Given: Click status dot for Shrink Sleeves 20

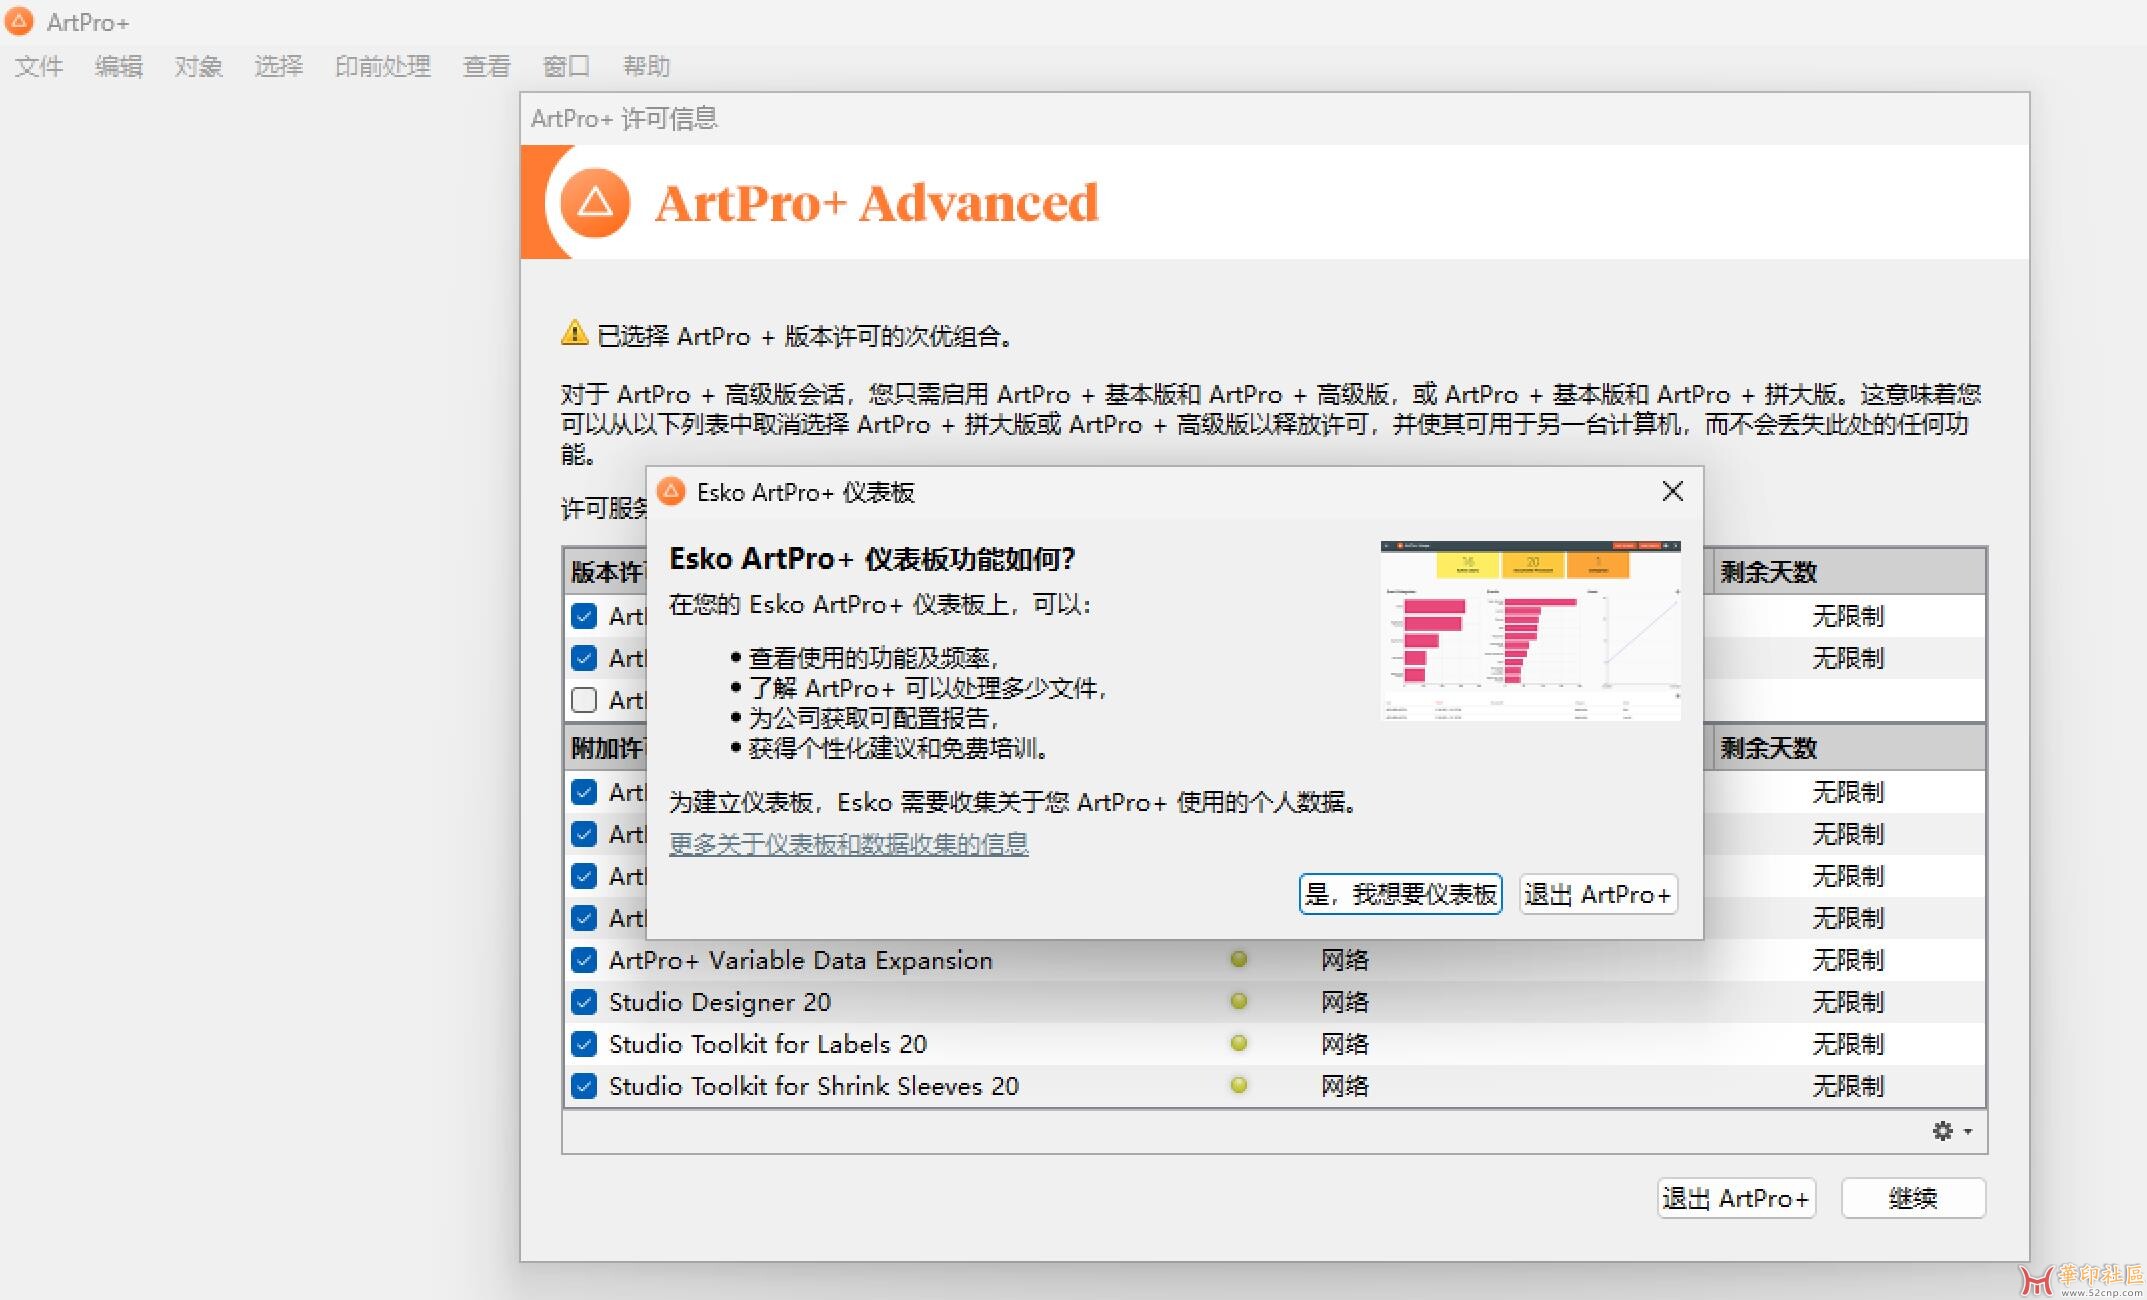Looking at the screenshot, I should [1238, 1085].
